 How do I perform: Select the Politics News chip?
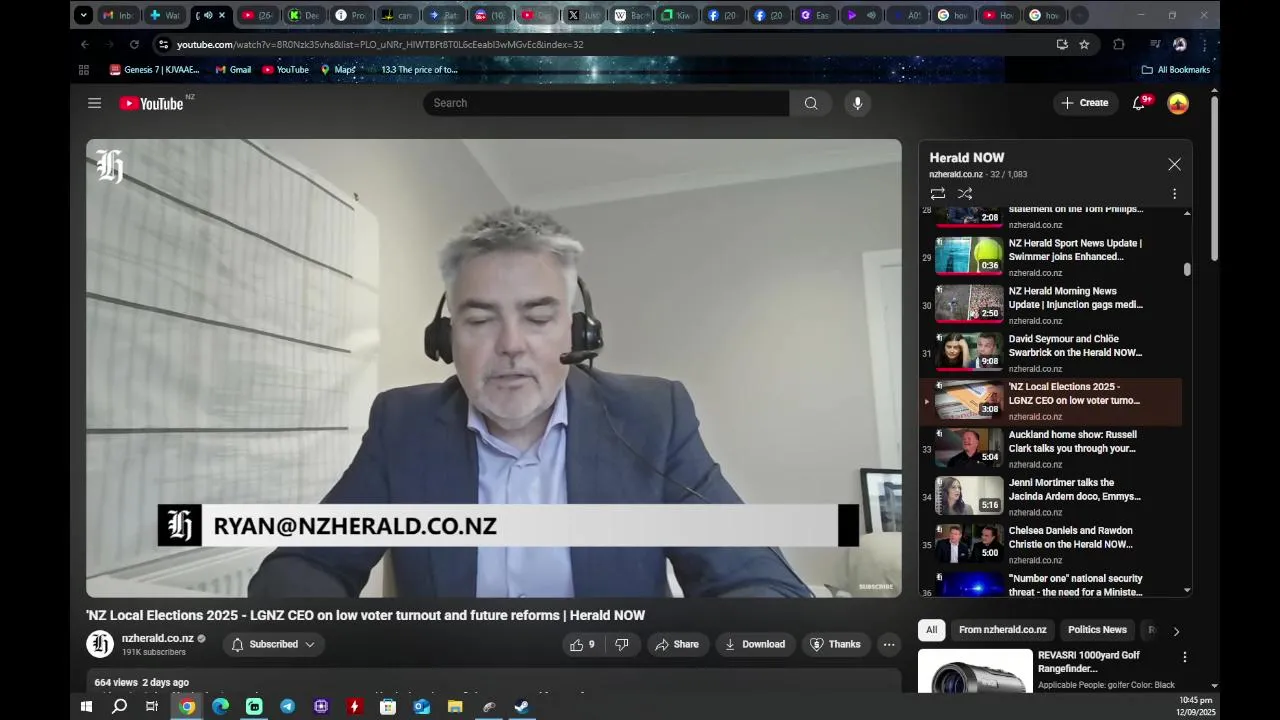pyautogui.click(x=1097, y=630)
